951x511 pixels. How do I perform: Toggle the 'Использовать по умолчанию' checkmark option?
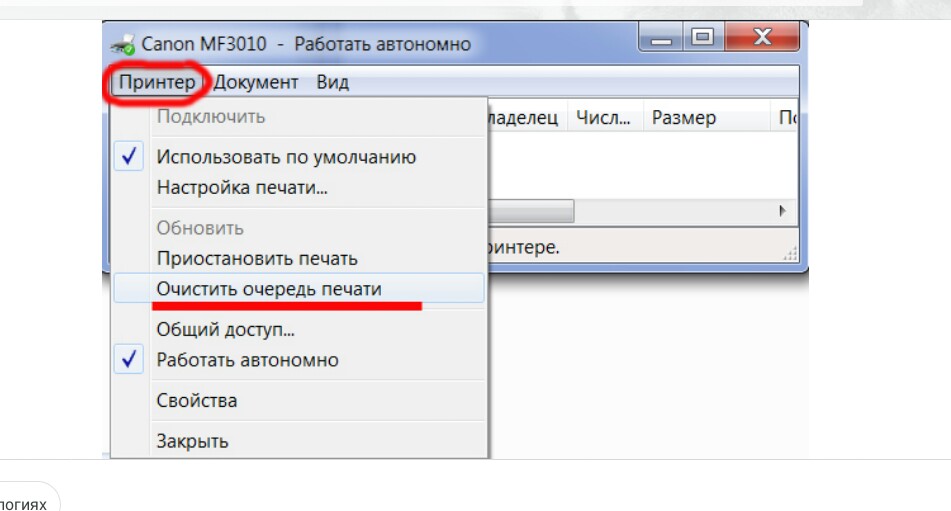pos(286,157)
